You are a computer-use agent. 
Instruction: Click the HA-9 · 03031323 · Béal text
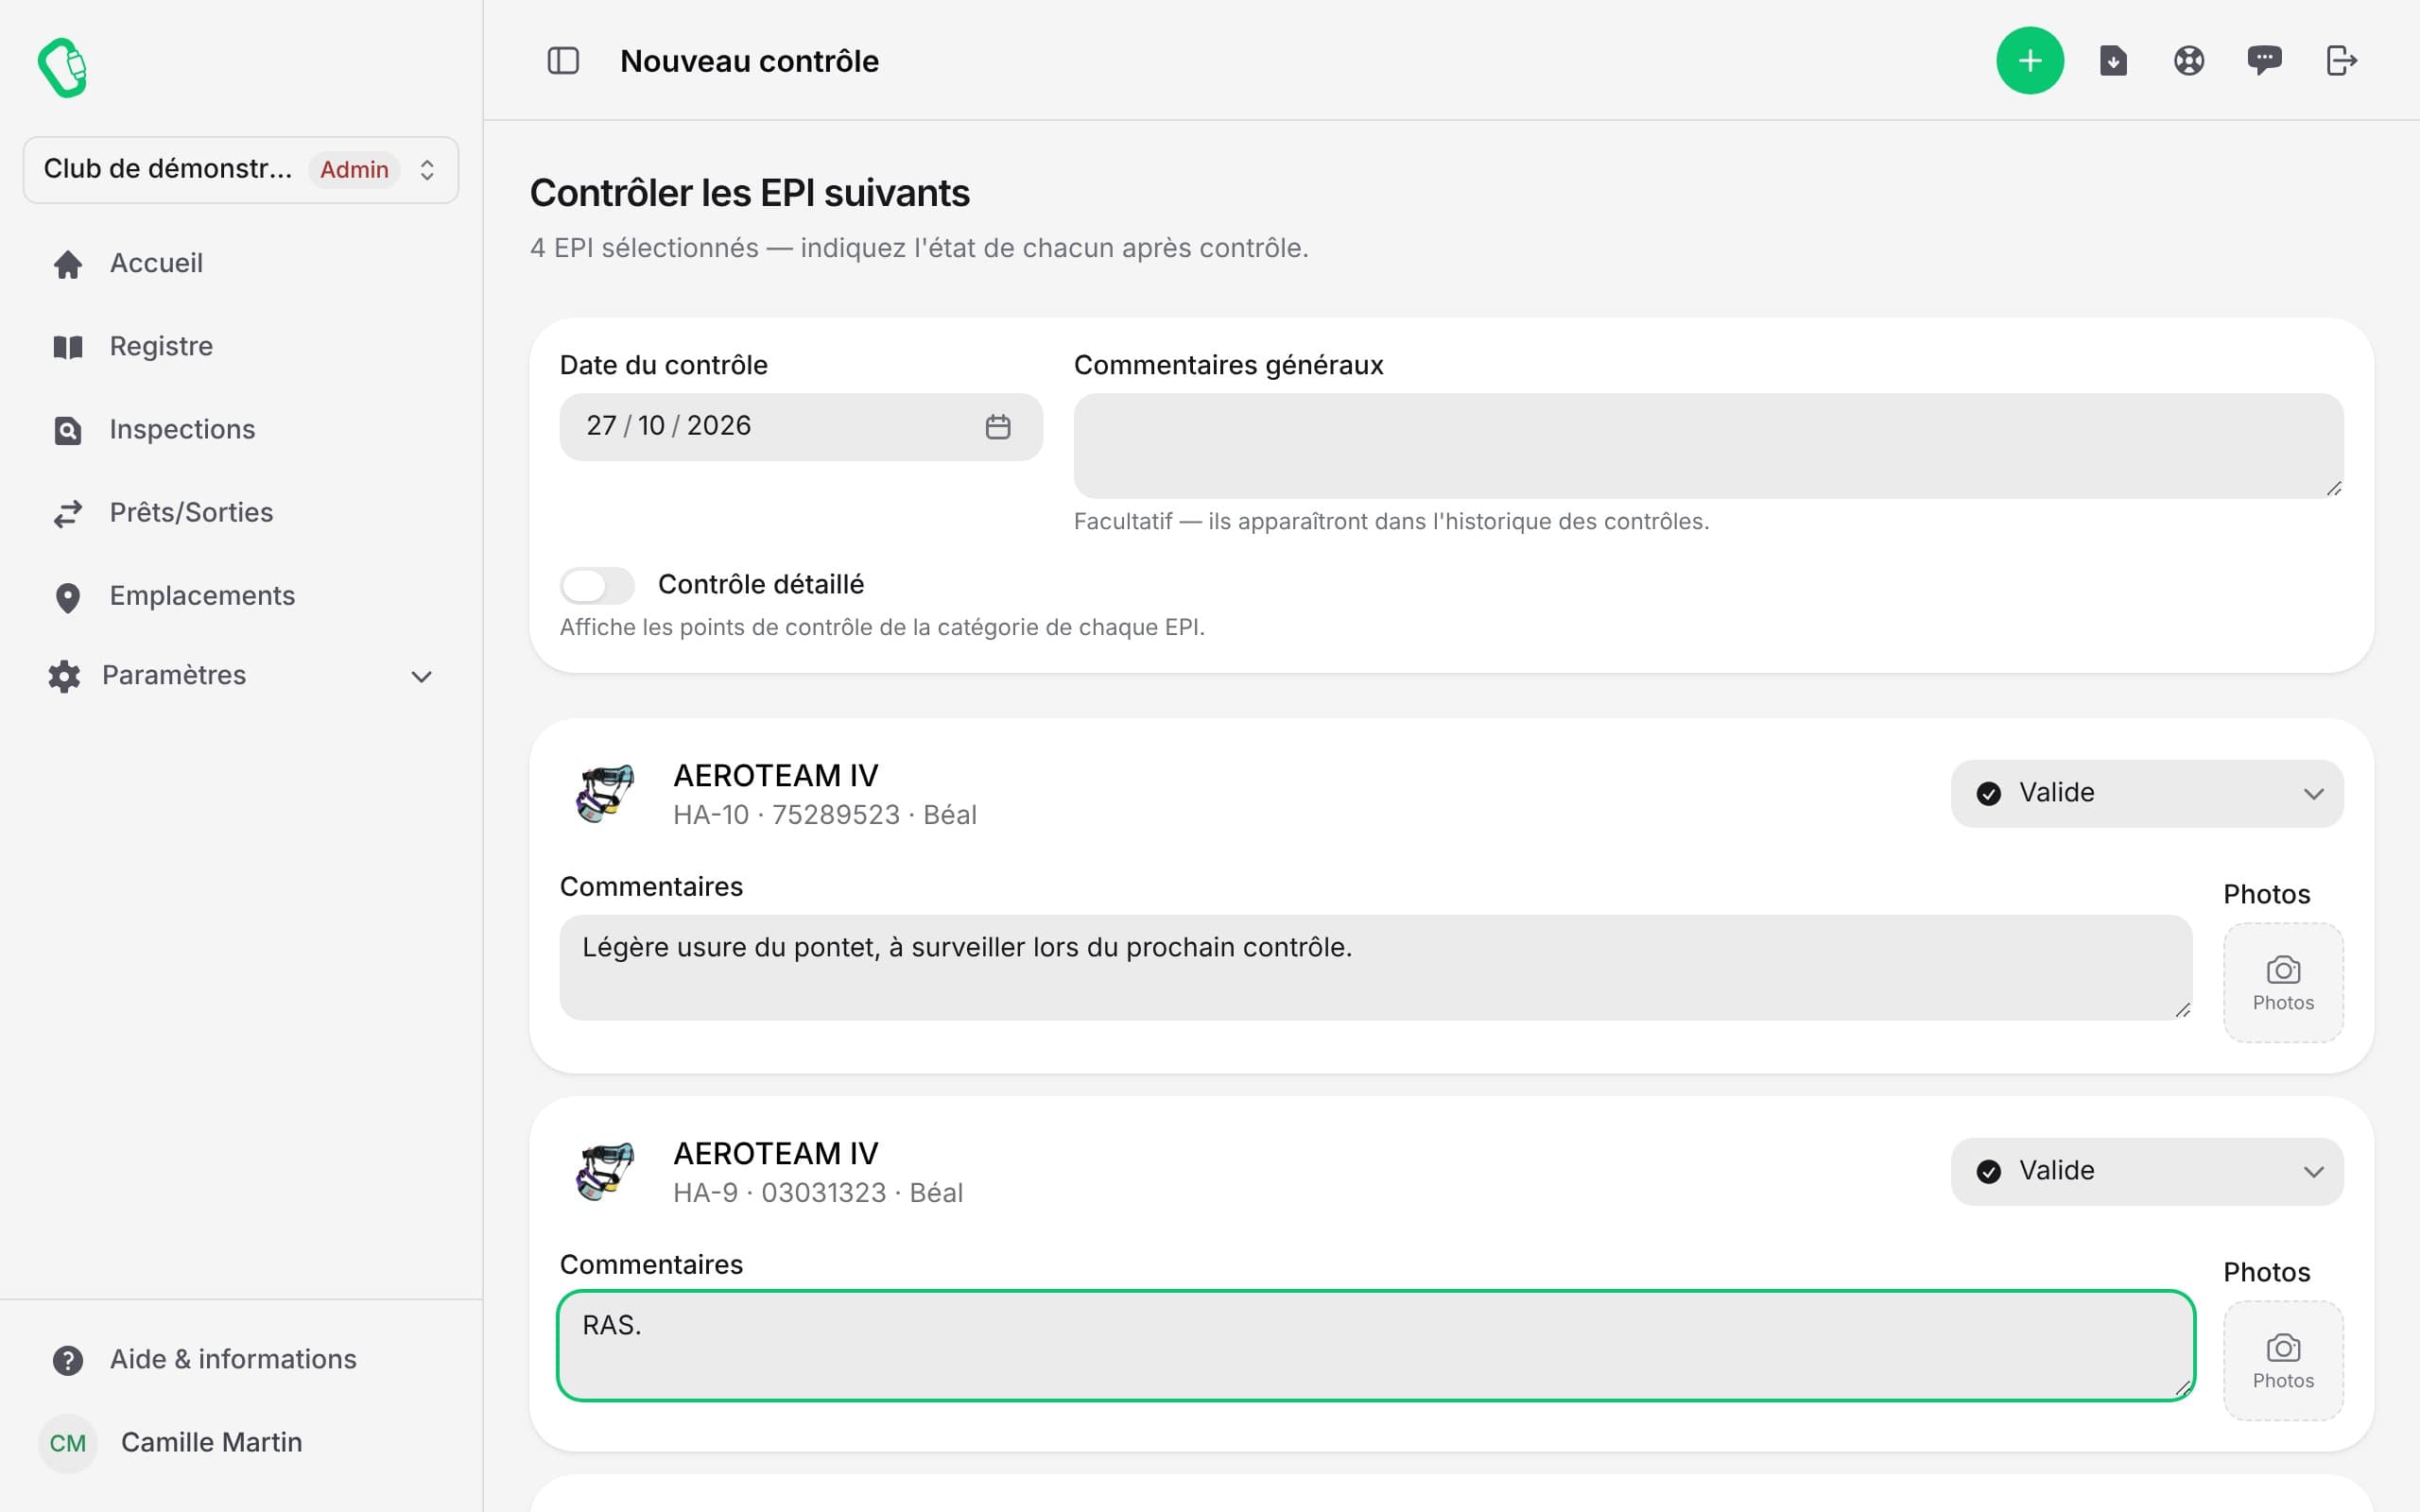[x=817, y=1193]
